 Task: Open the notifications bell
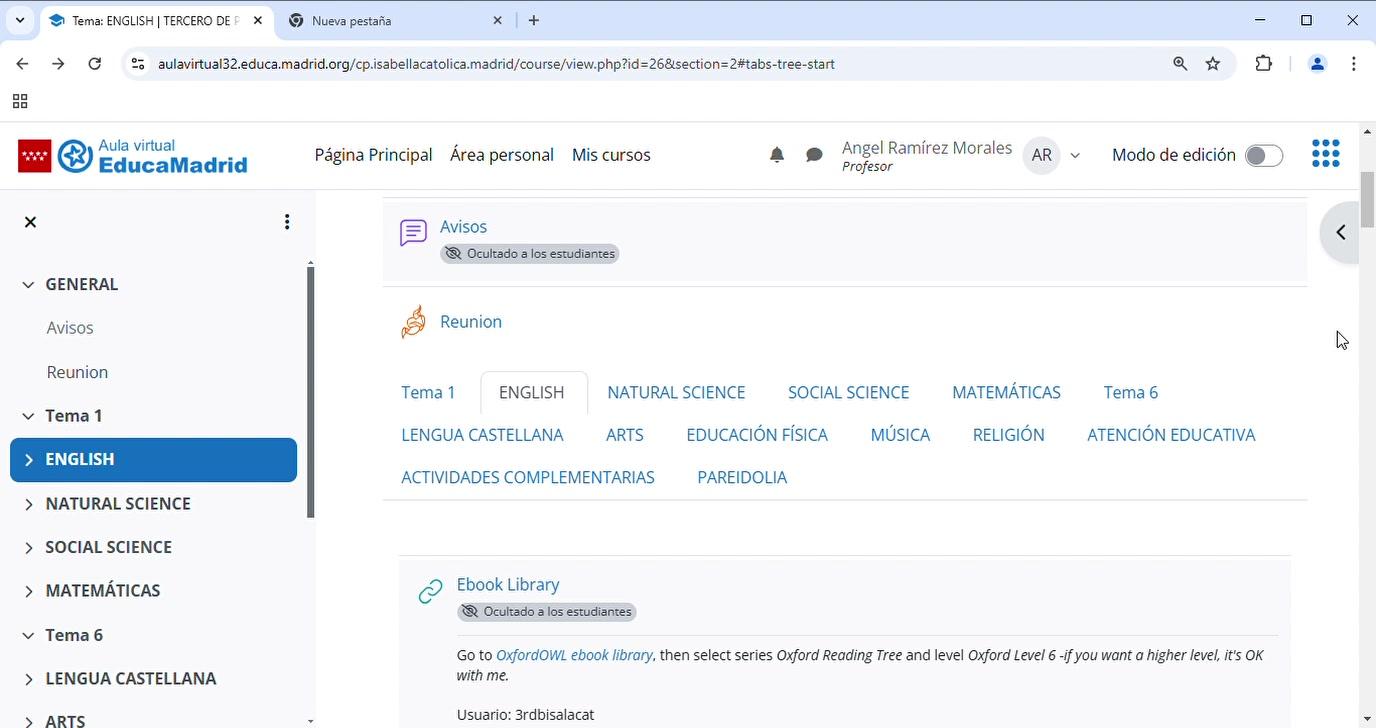tap(777, 155)
